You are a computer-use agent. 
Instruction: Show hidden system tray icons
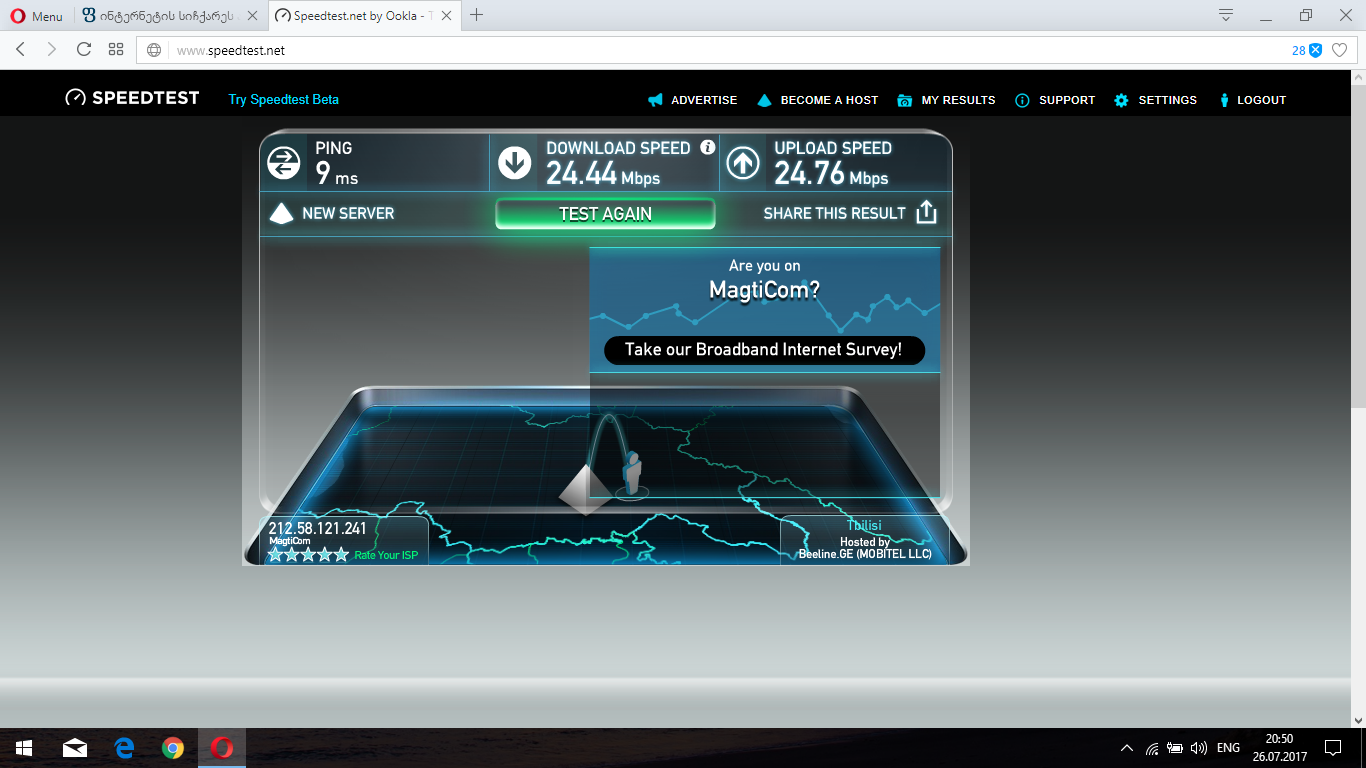pos(1127,748)
